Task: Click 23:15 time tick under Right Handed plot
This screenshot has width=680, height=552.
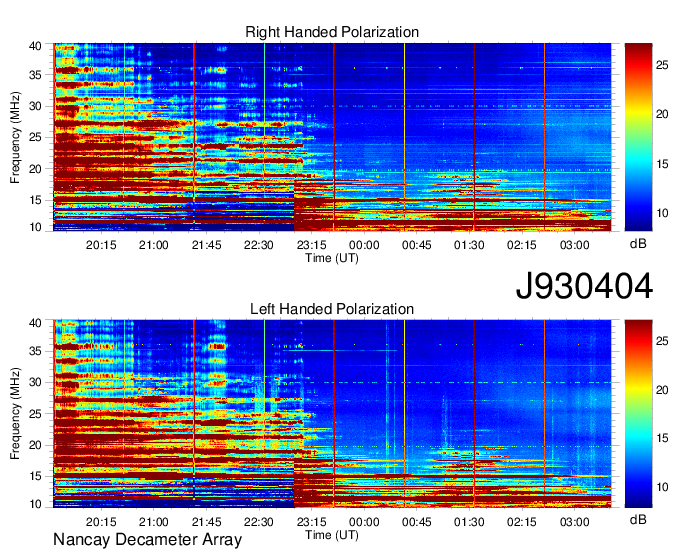Action: click(x=311, y=245)
